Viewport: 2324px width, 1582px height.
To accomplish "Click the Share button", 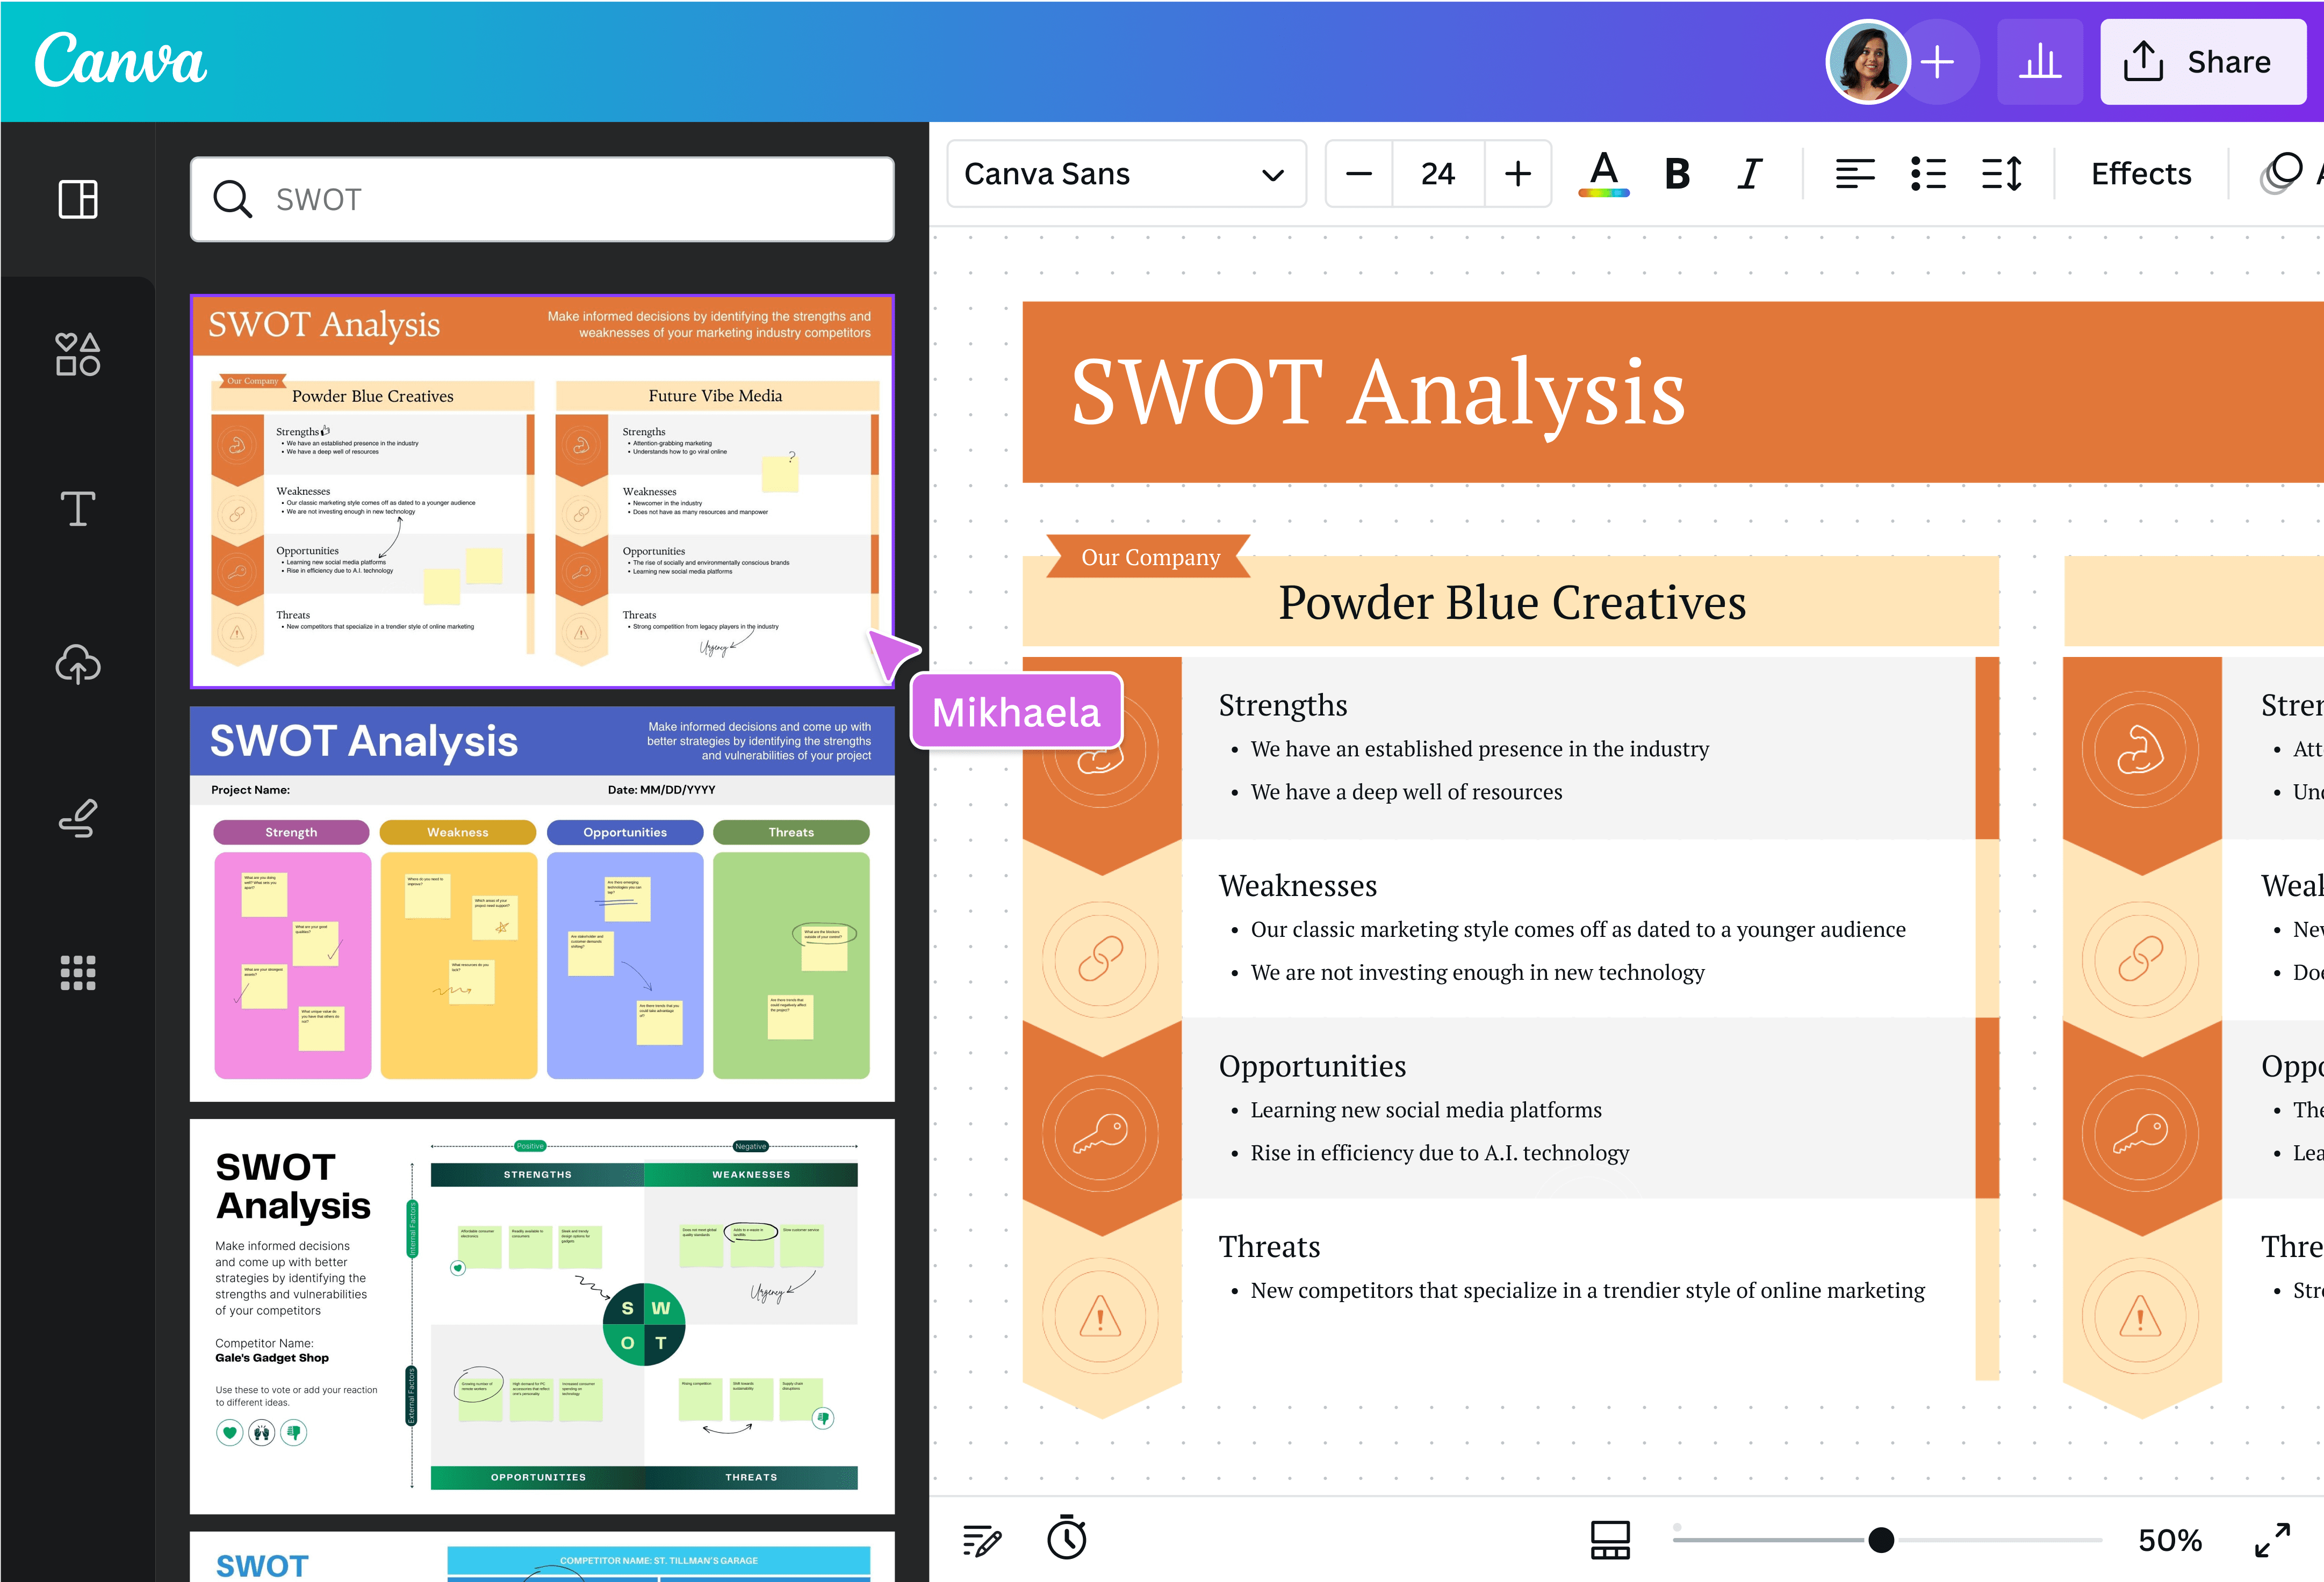I will (2203, 61).
